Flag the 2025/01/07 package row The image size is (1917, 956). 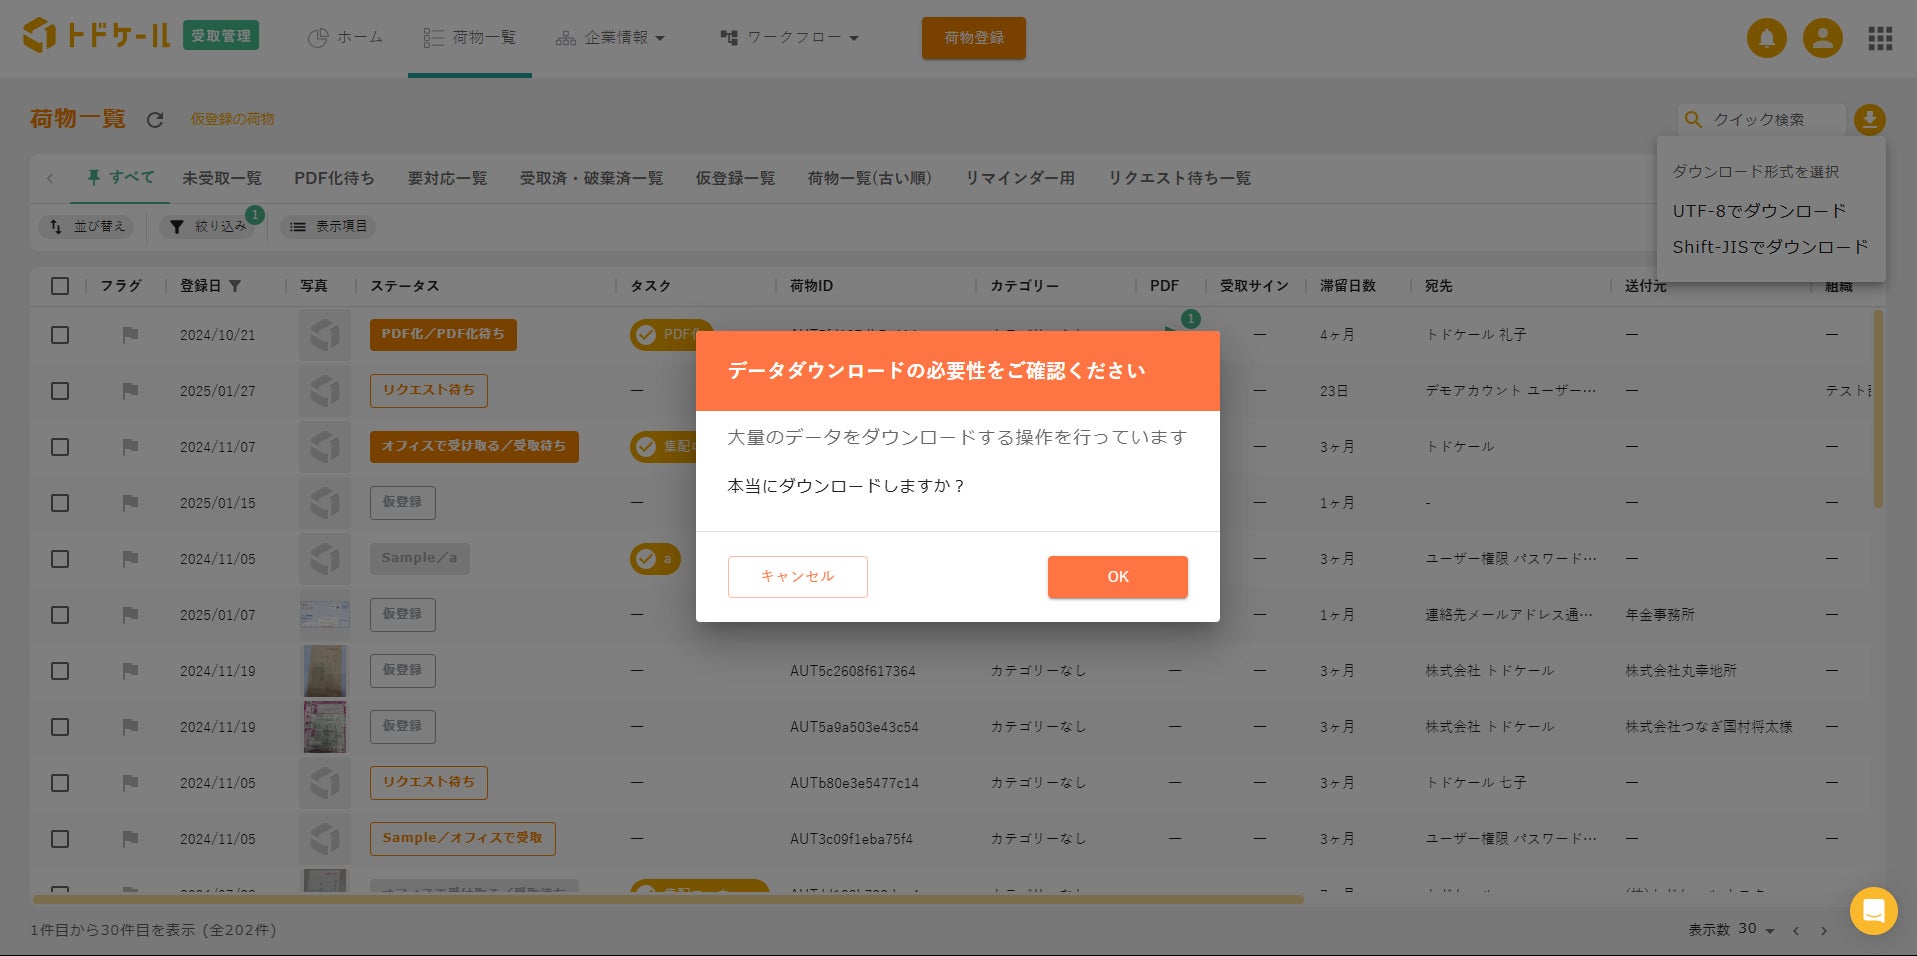[x=130, y=615]
